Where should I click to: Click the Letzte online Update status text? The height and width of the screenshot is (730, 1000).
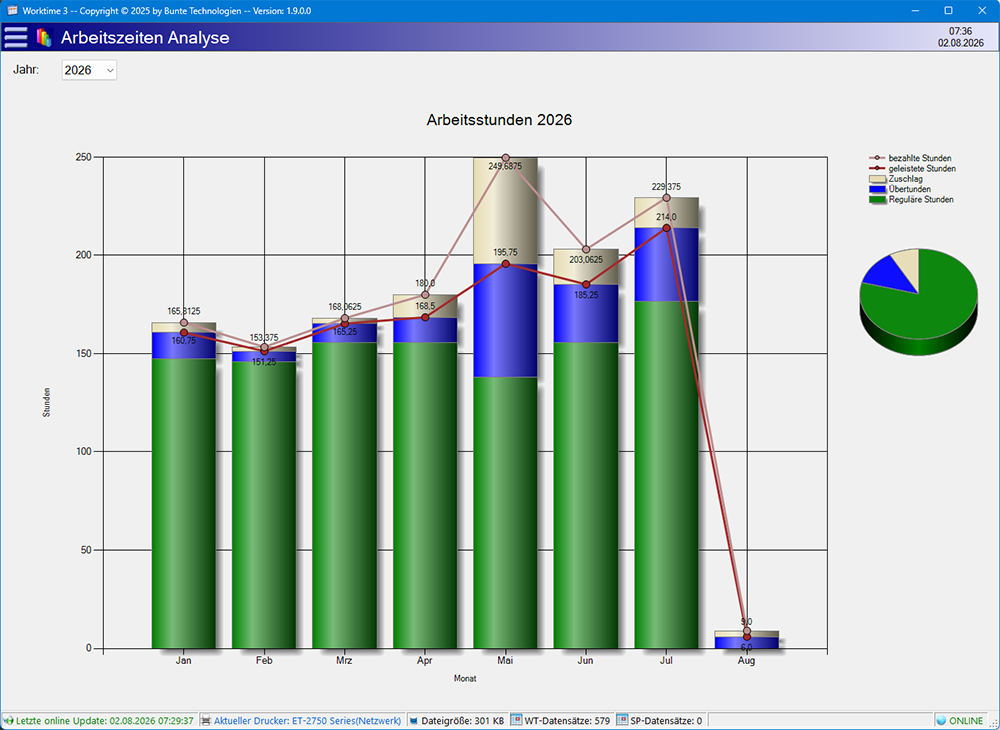105,720
